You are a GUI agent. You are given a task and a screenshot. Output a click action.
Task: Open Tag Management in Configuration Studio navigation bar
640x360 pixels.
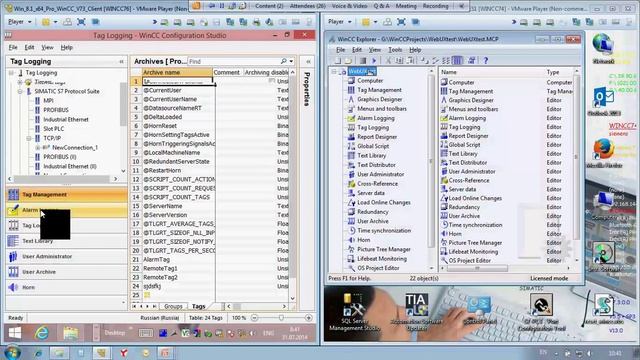[67, 195]
